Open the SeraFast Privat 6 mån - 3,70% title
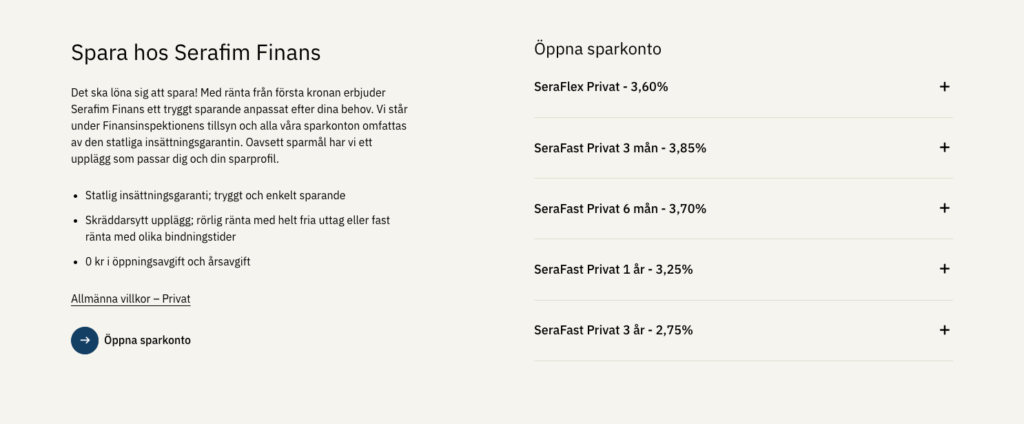This screenshot has height=424, width=1024. click(620, 208)
